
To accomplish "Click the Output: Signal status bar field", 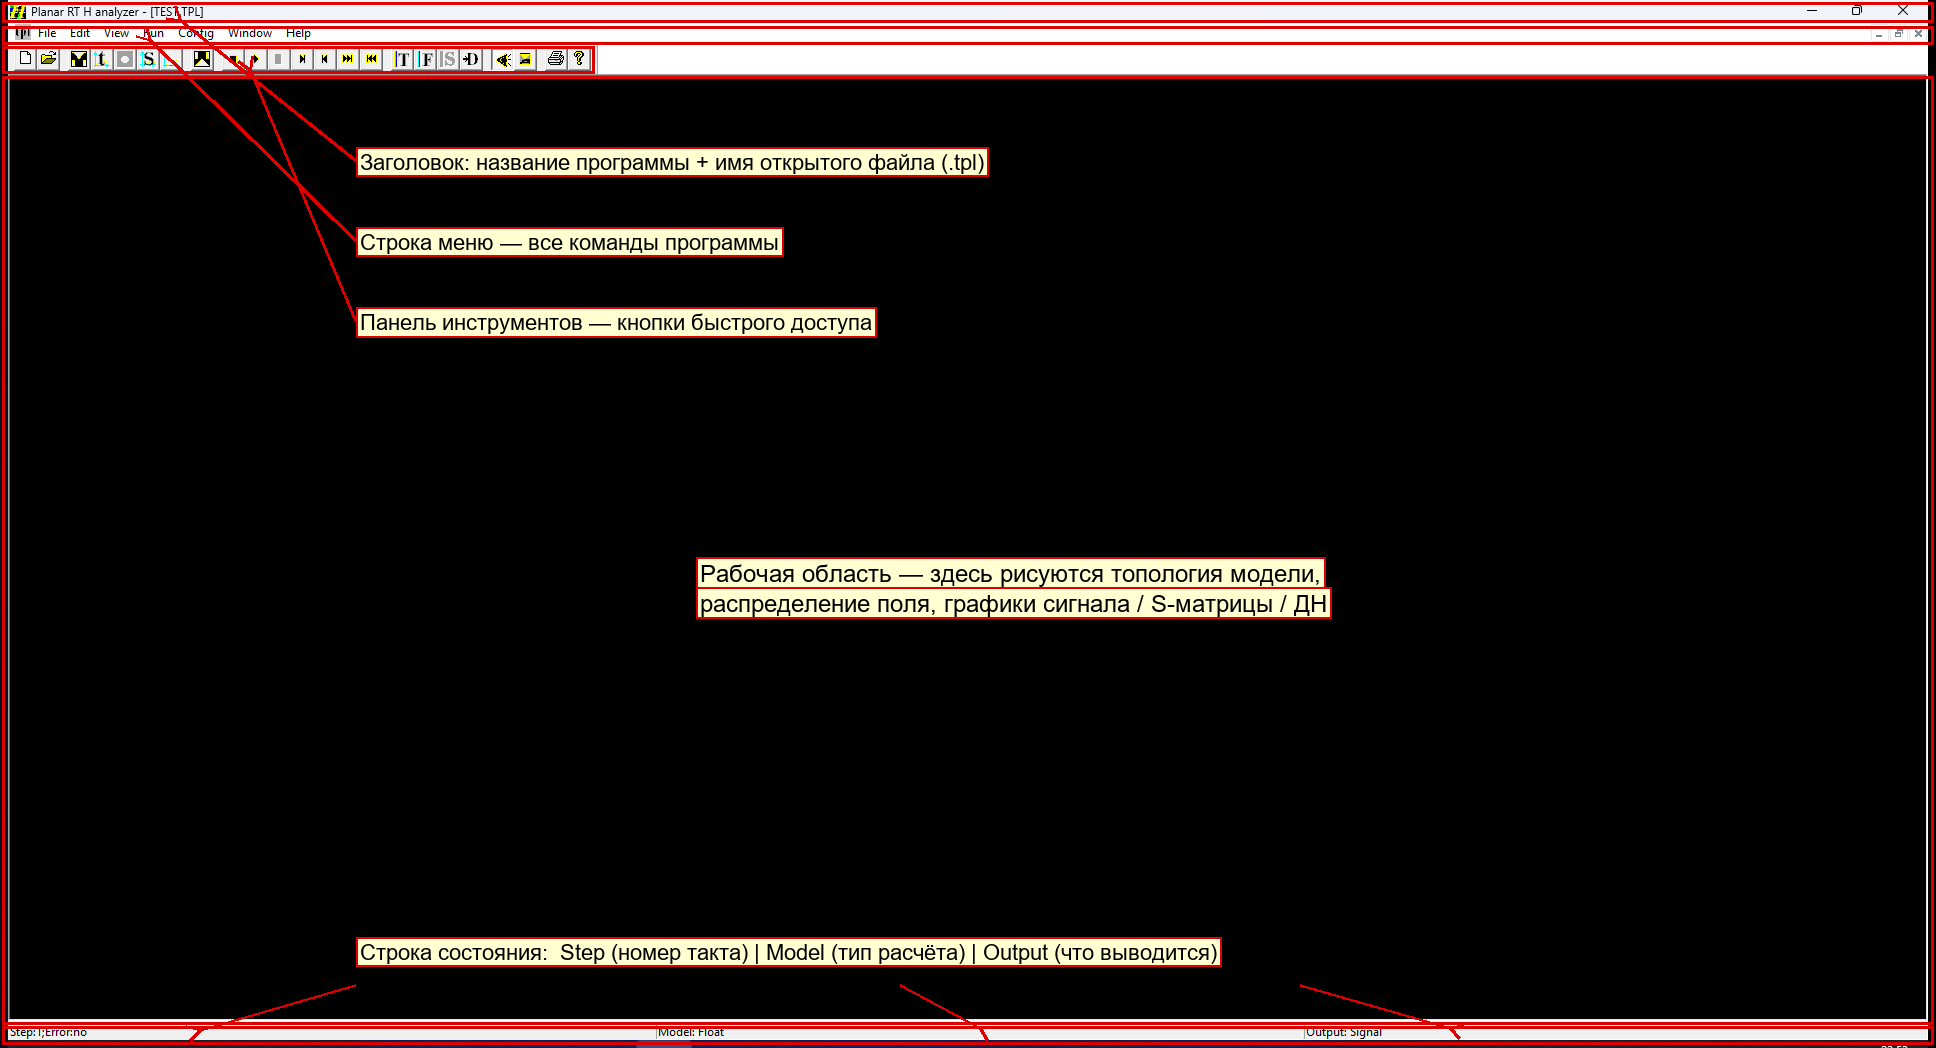I will pyautogui.click(x=1616, y=1032).
